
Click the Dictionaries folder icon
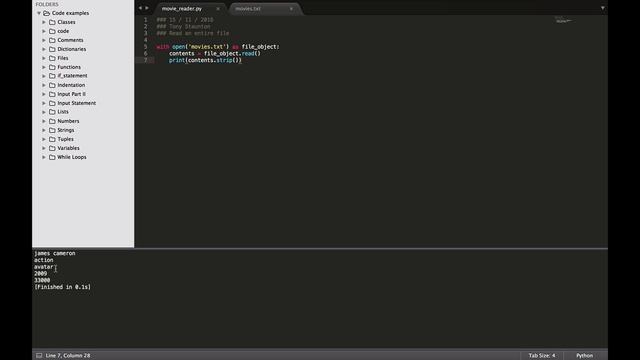point(52,49)
